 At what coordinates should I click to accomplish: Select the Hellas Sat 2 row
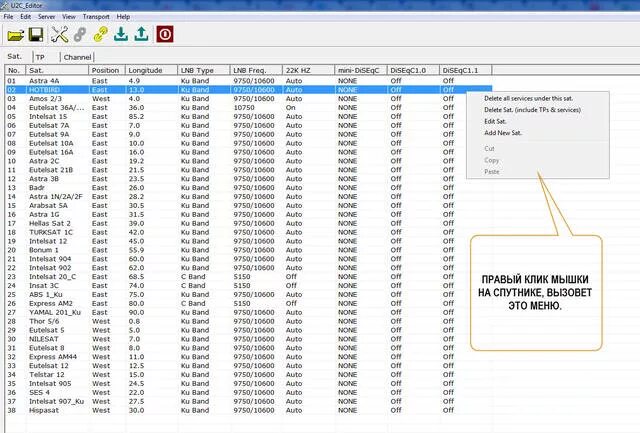point(248,224)
